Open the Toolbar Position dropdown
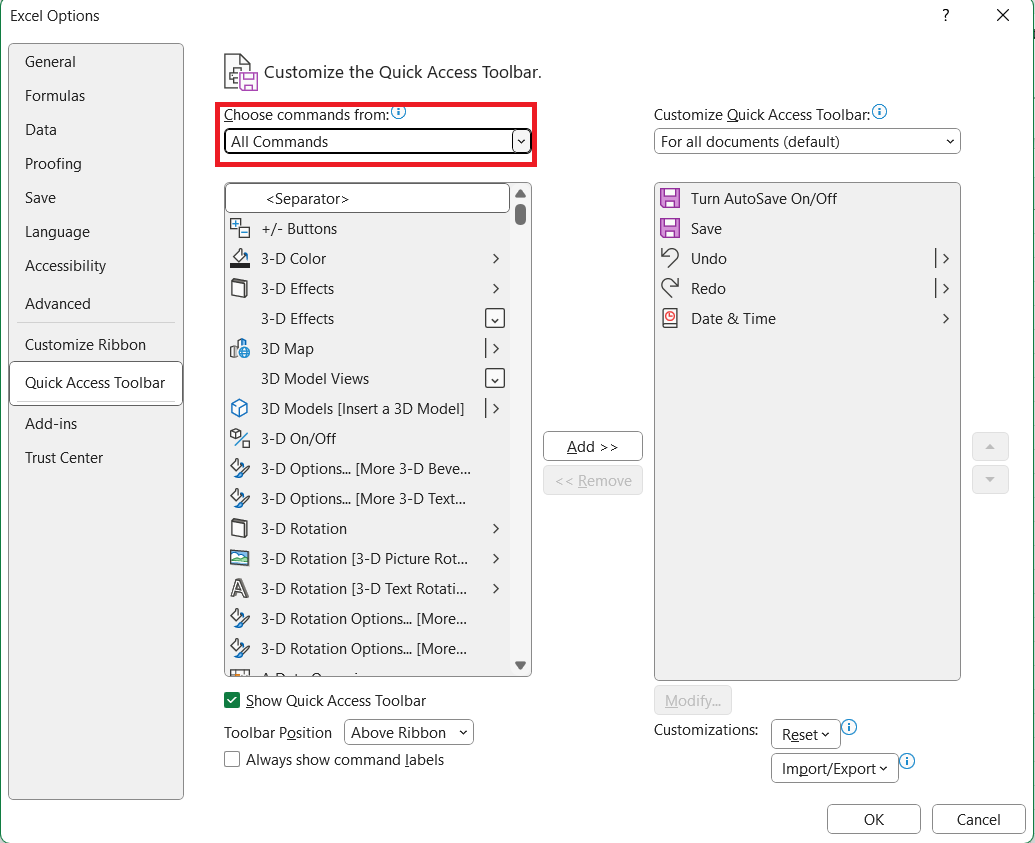 click(409, 732)
